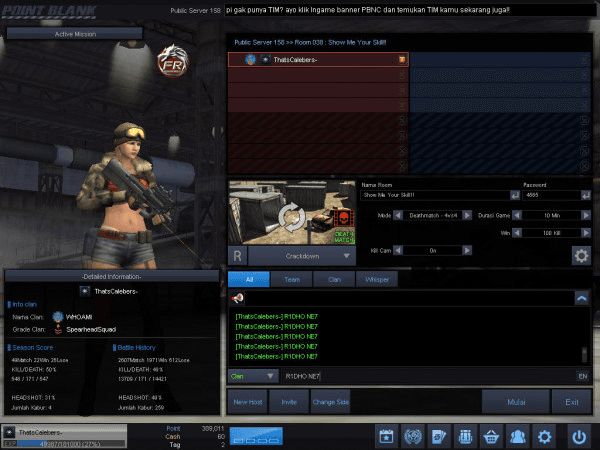Click clan emblem in ThatsCalebers- room slot
Screen dimensions: 600x450
[x=250, y=60]
